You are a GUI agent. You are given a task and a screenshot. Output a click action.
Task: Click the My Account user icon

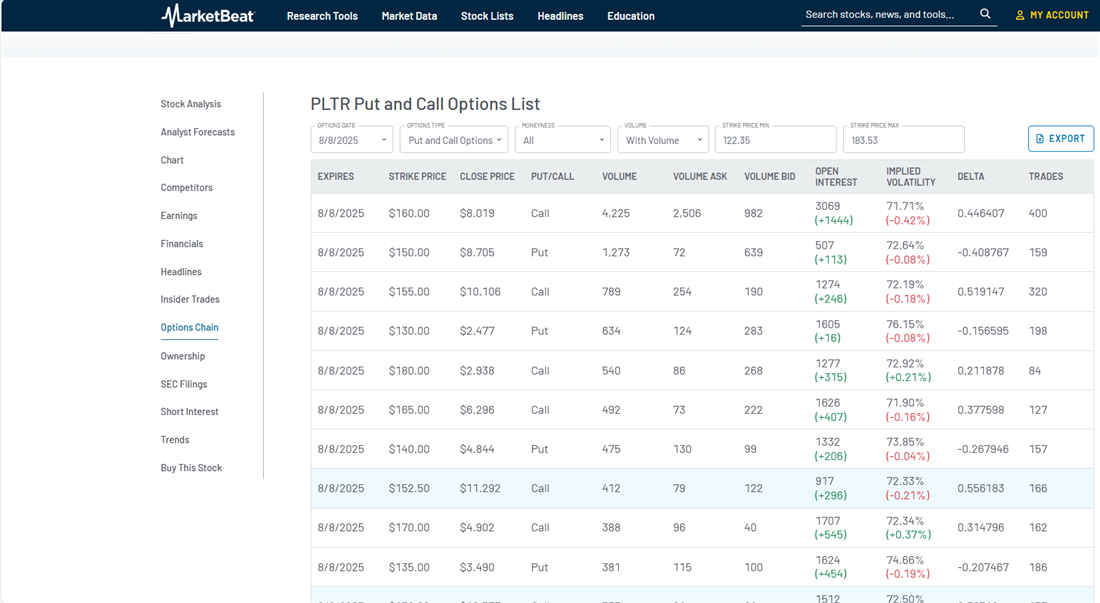click(1020, 15)
